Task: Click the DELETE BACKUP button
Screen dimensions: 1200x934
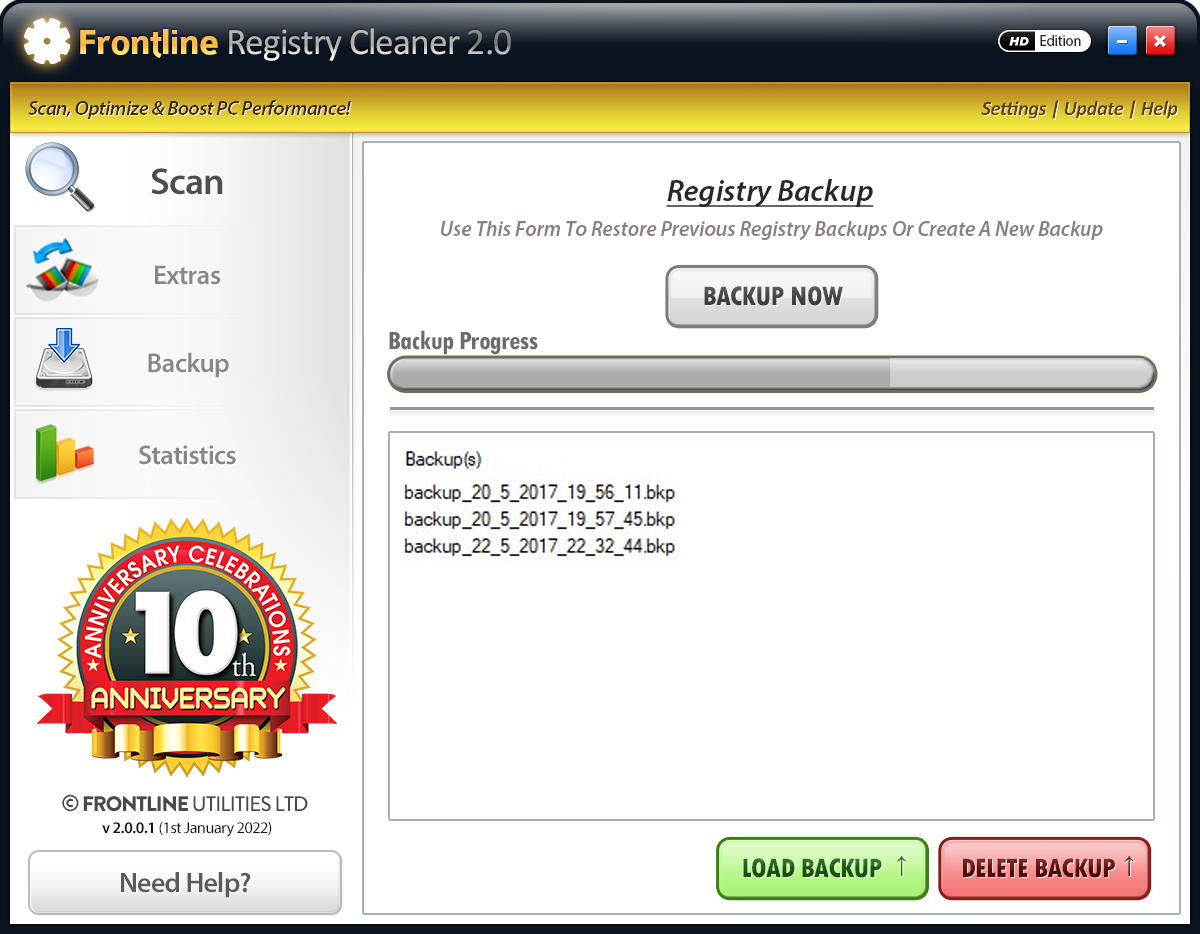Action: [x=1045, y=868]
